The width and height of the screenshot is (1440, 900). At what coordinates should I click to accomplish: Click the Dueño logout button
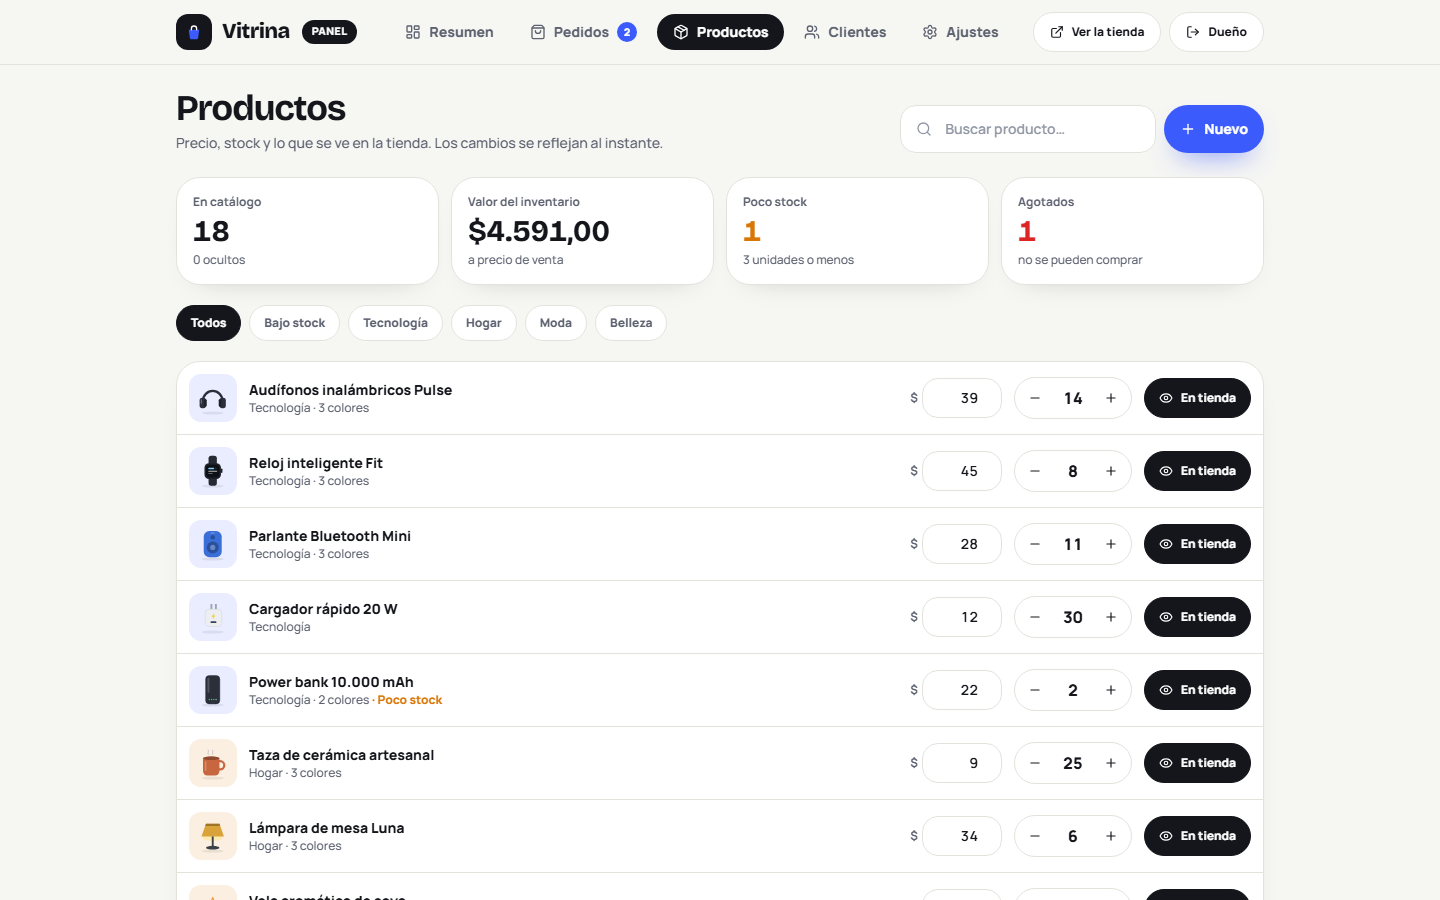tap(1216, 32)
